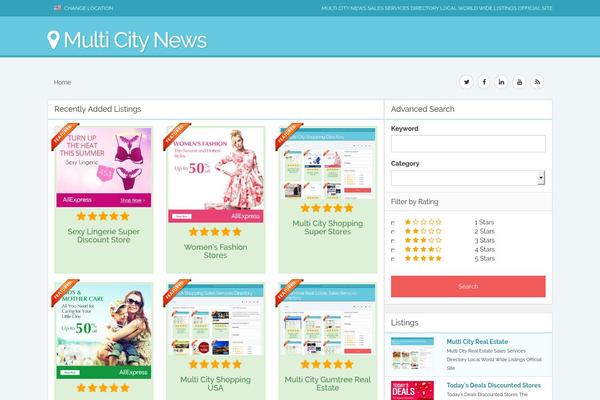Image resolution: width=600 pixels, height=400 pixels.
Task: Open Women's Fashion Stores listing title
Action: pos(215,251)
